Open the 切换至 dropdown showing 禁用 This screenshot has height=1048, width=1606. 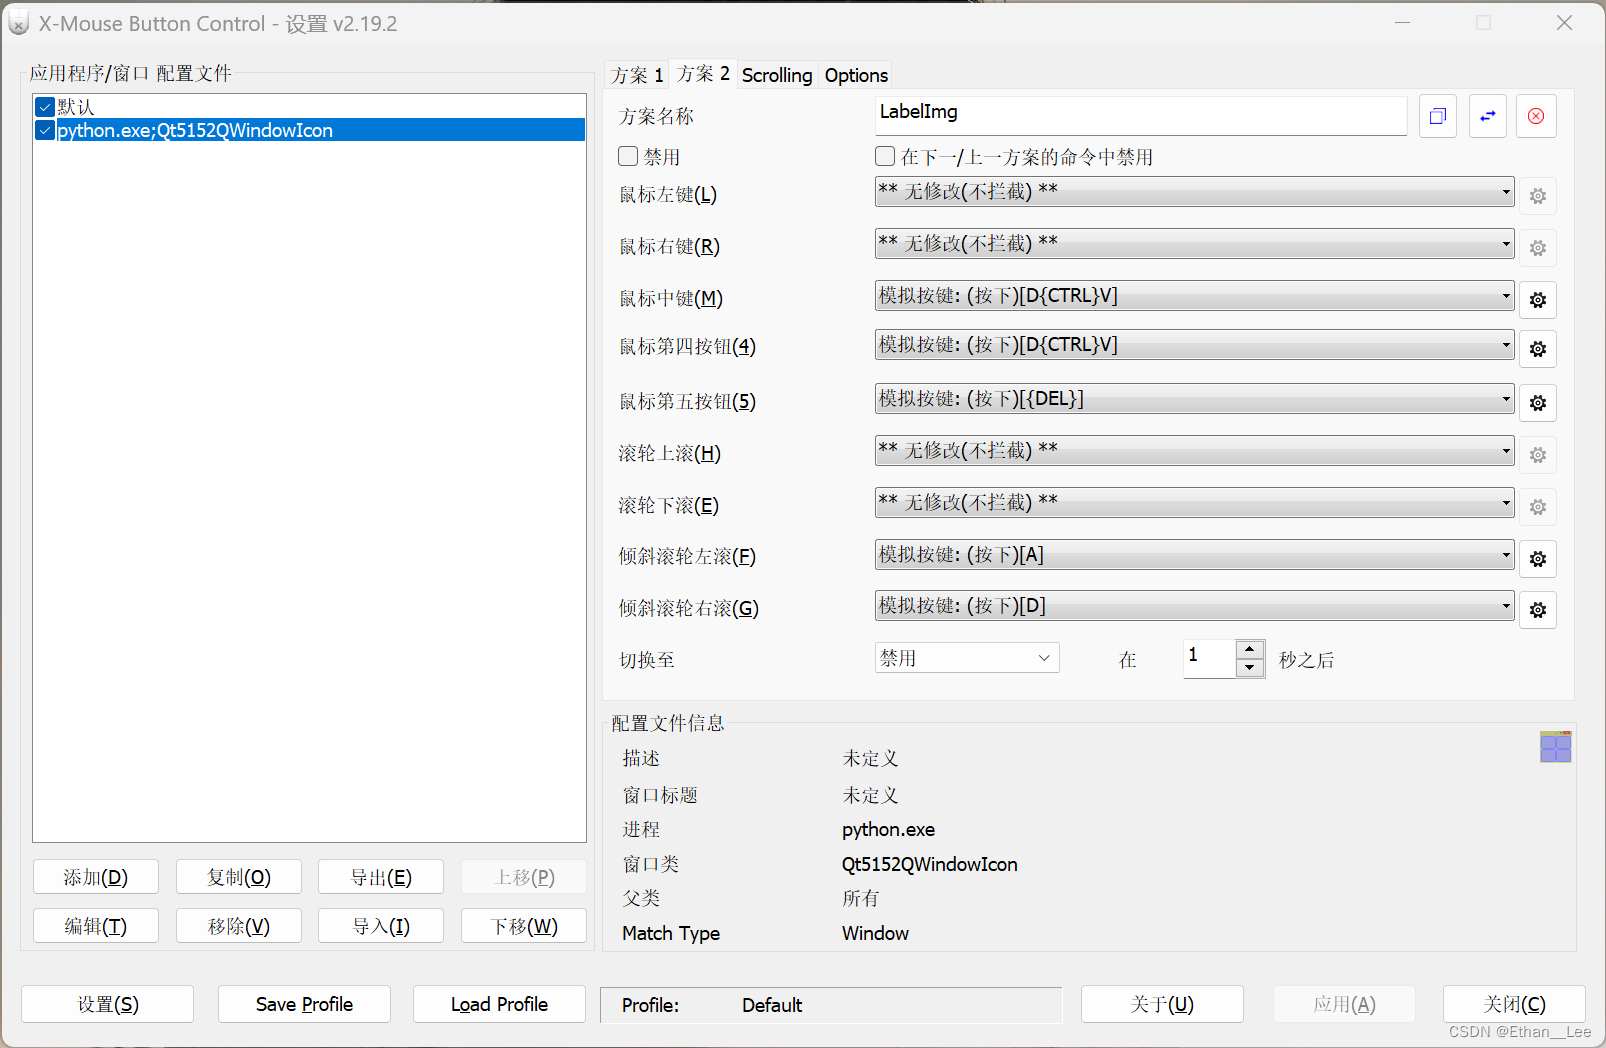[x=967, y=658]
